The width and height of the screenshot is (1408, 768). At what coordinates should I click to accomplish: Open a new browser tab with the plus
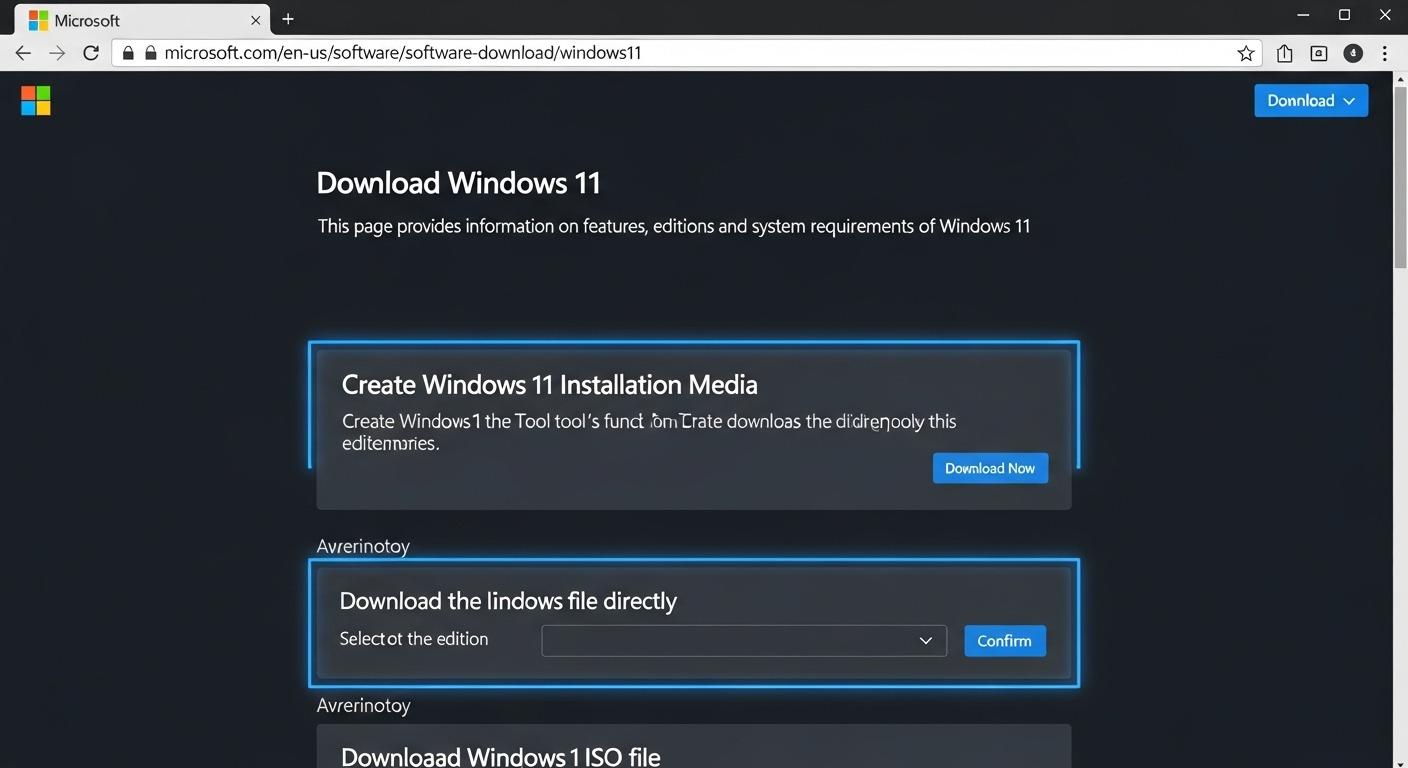(x=288, y=19)
